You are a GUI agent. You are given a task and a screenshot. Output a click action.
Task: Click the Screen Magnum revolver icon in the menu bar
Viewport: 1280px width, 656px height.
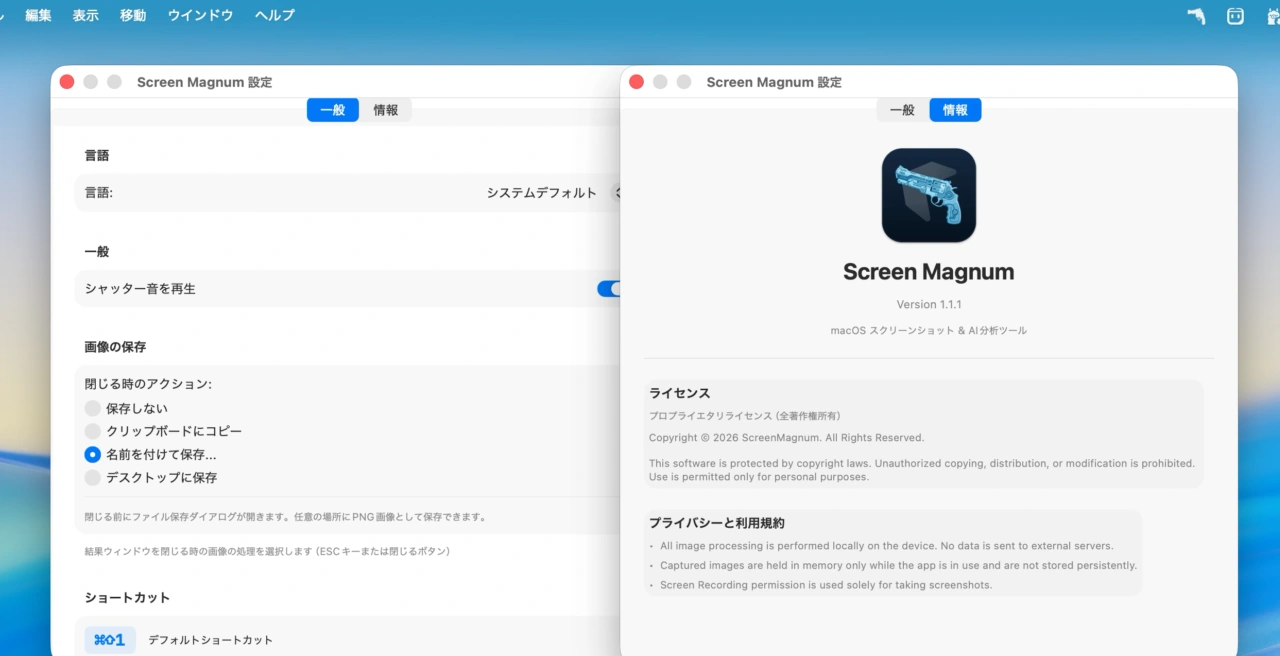1196,16
